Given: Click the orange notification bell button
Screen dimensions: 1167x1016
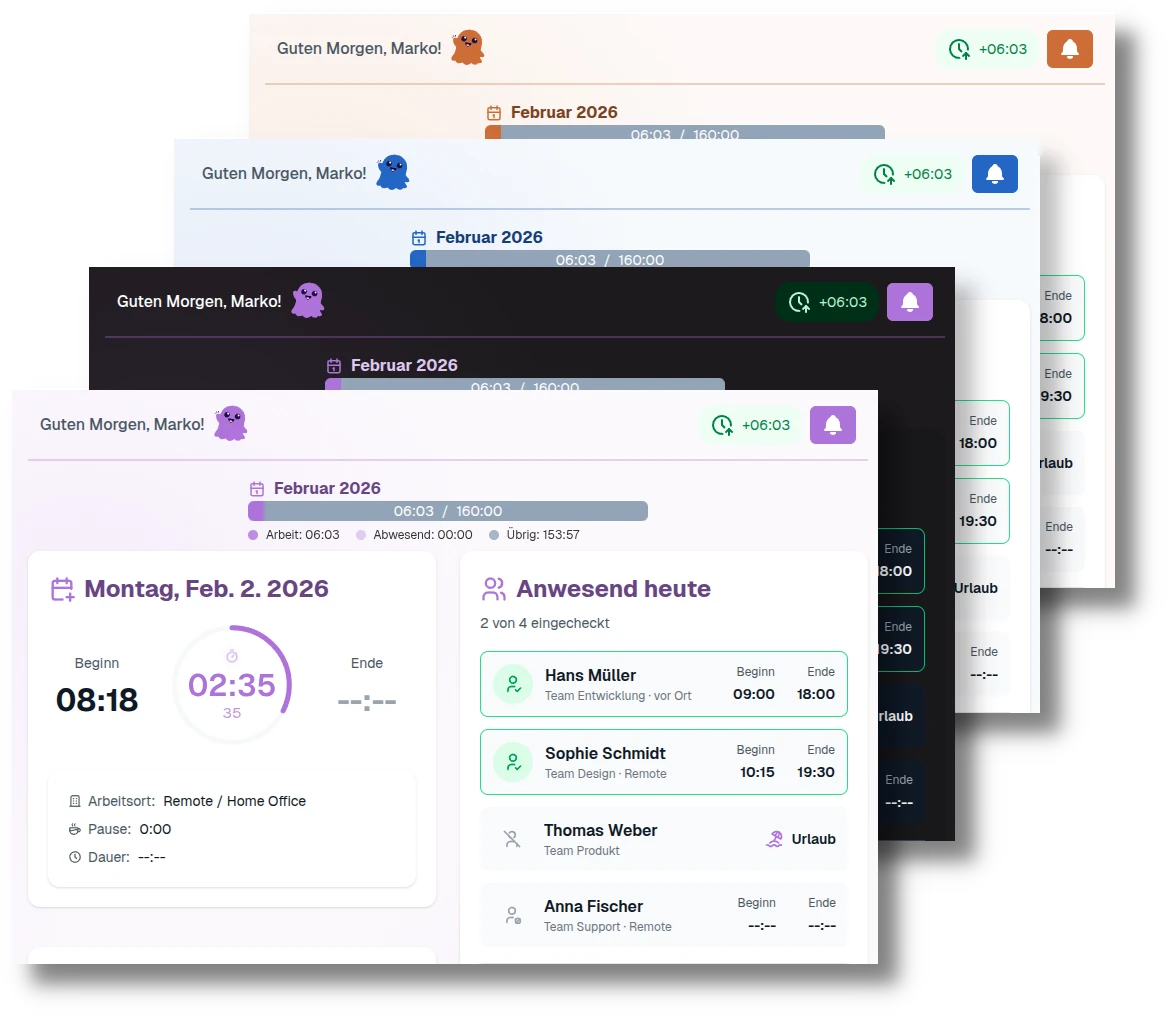Looking at the screenshot, I should click(x=1069, y=49).
